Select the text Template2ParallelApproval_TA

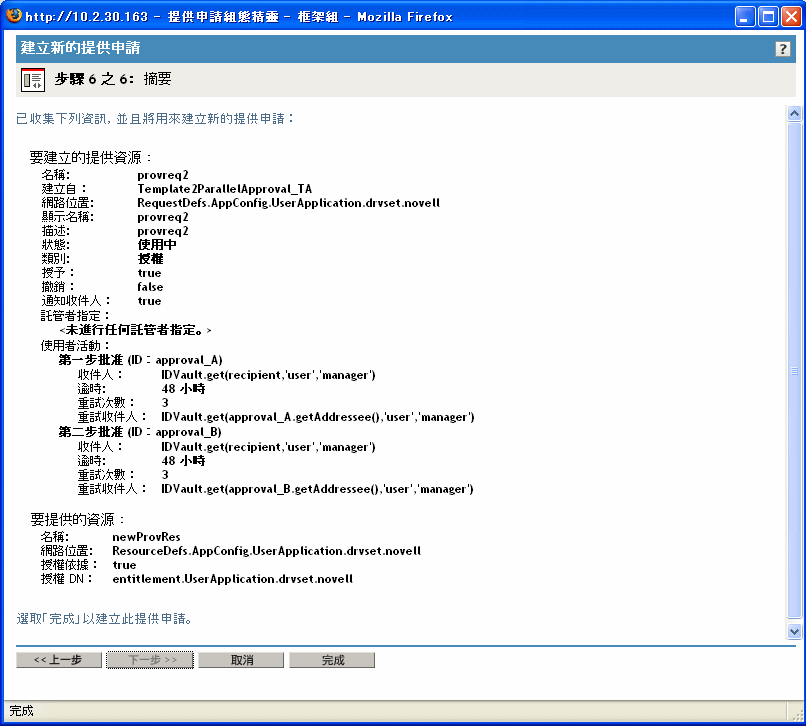click(x=225, y=189)
